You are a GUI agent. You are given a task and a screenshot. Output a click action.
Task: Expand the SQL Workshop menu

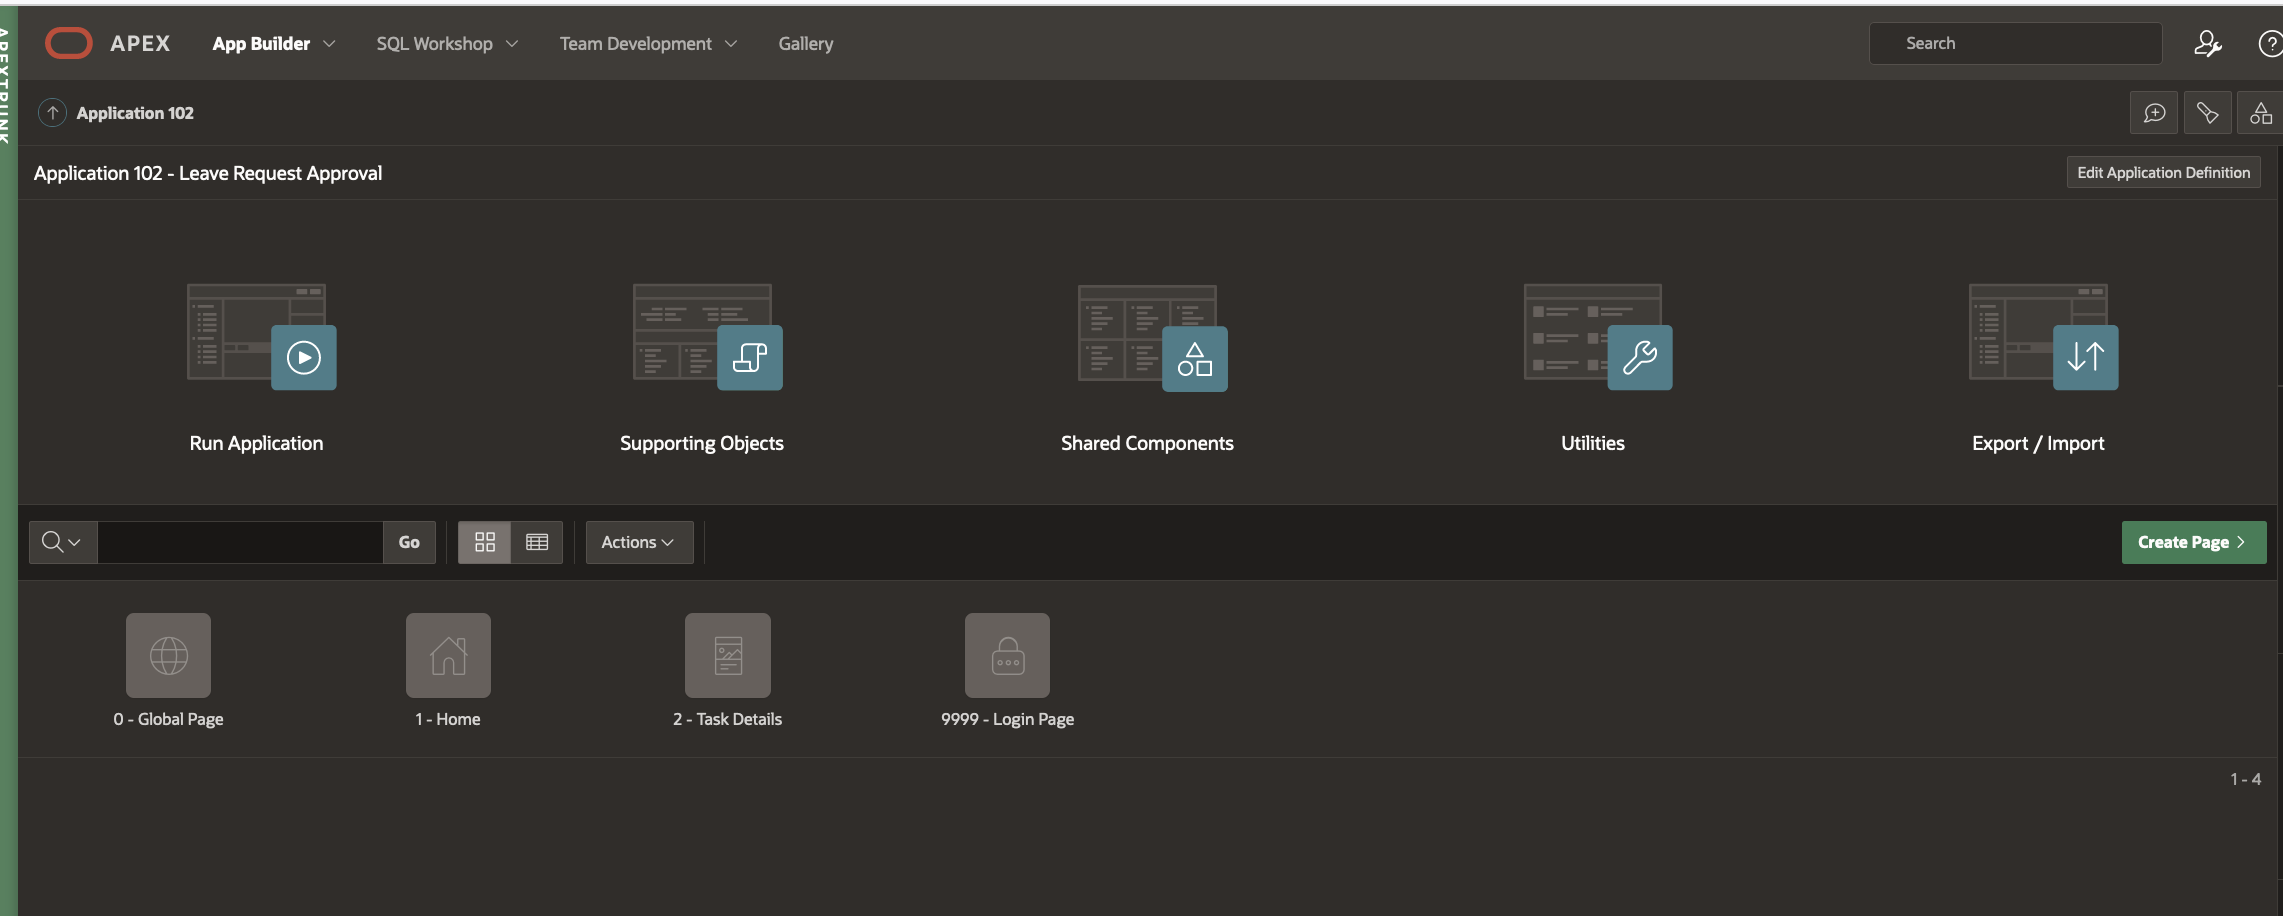pyautogui.click(x=447, y=44)
